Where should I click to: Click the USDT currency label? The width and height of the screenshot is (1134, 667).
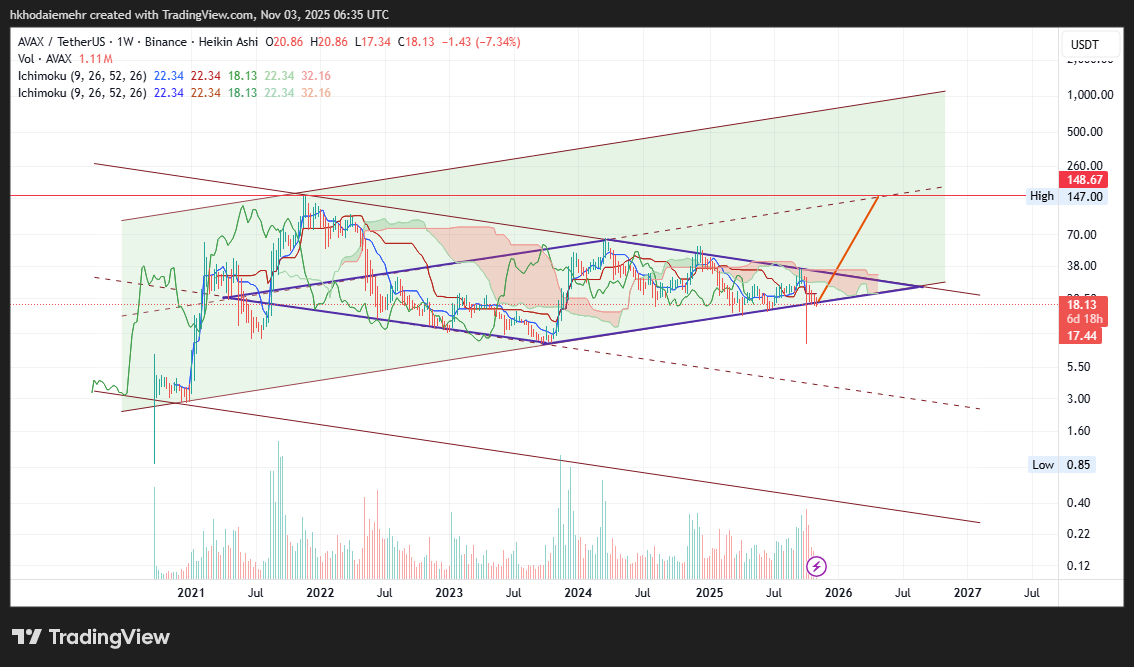[x=1084, y=45]
